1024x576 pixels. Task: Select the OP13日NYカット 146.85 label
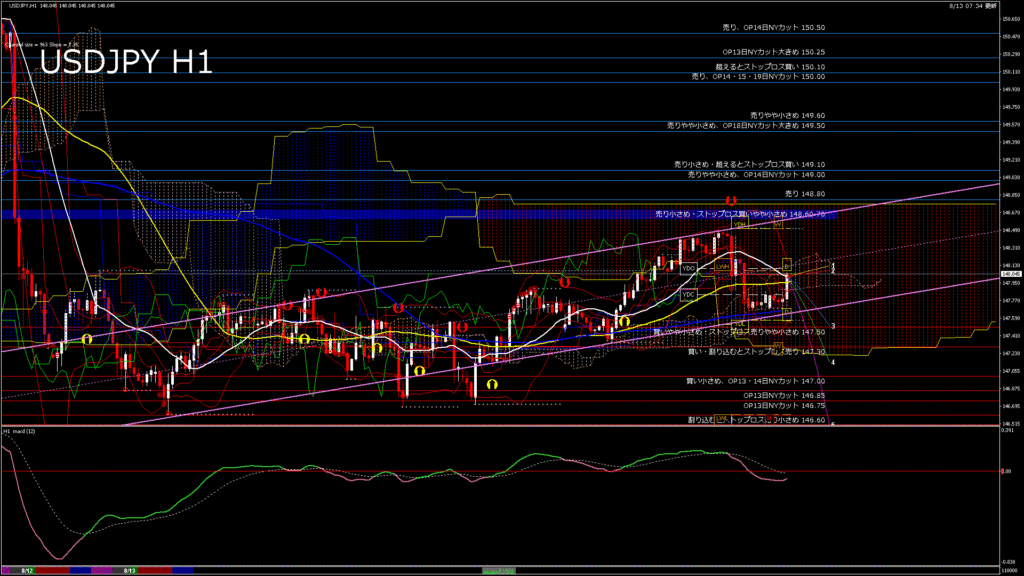tap(784, 395)
